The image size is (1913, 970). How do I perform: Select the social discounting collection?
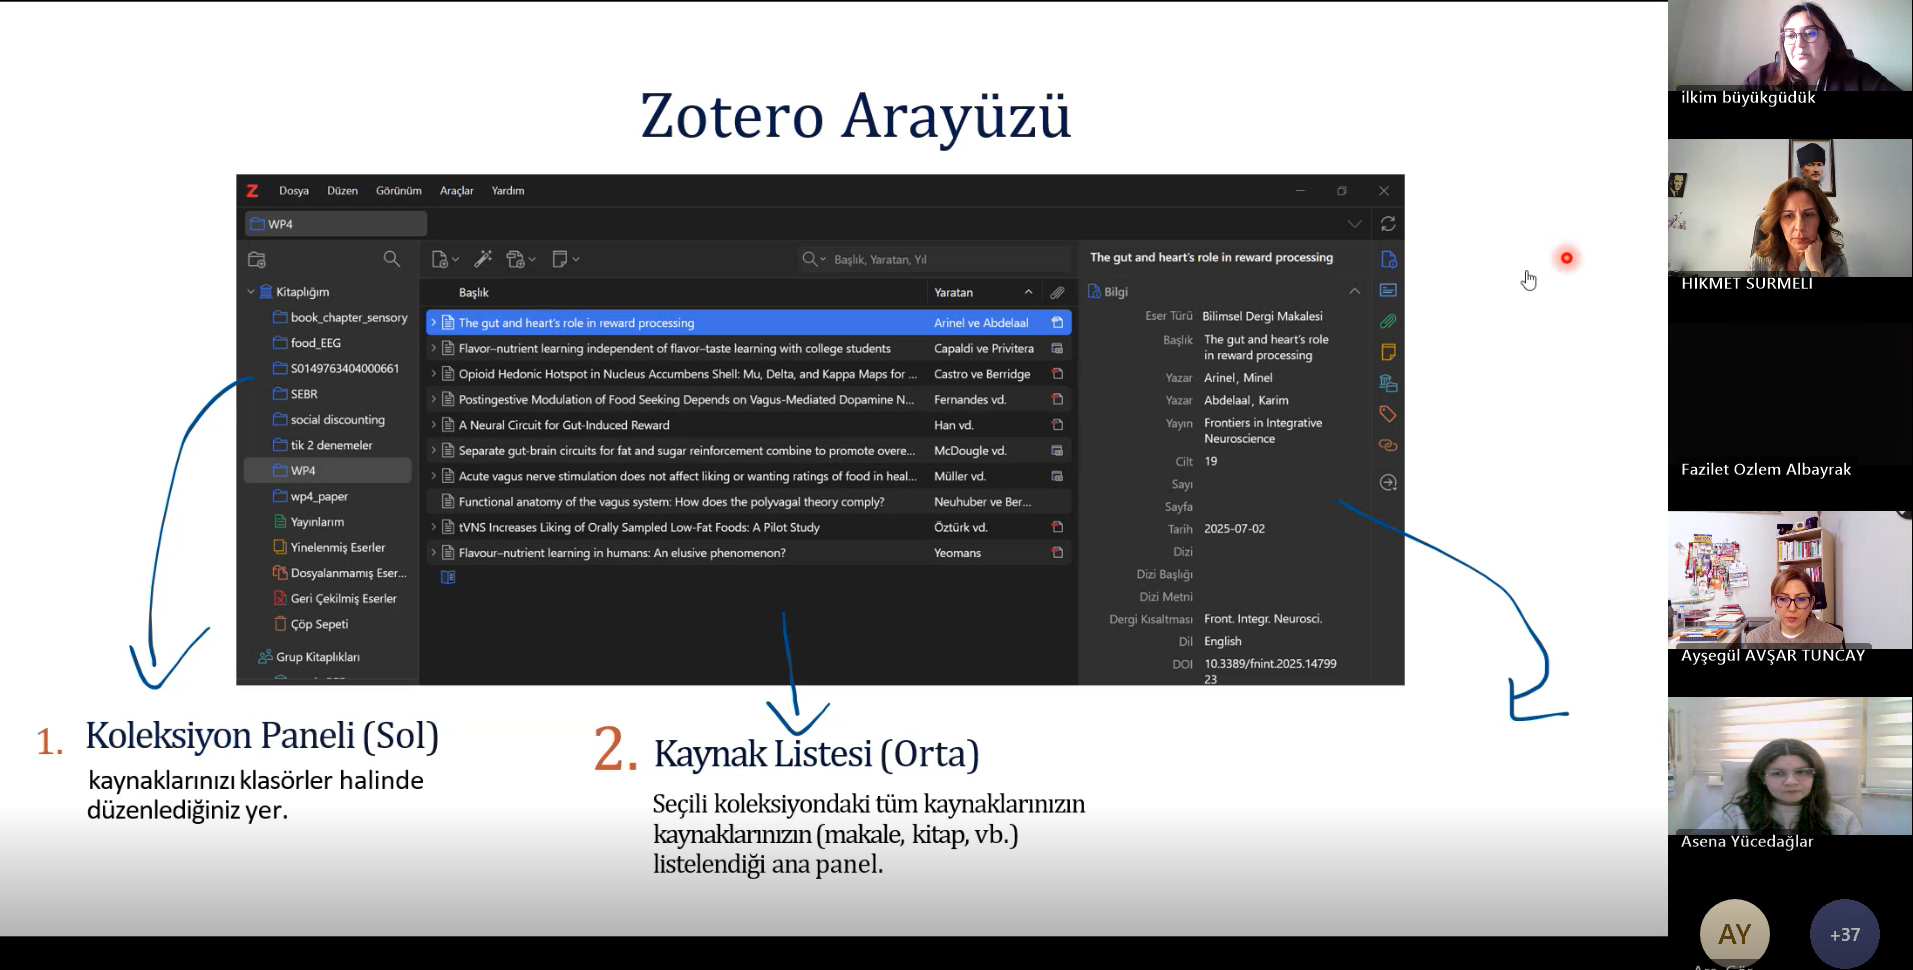tap(337, 420)
